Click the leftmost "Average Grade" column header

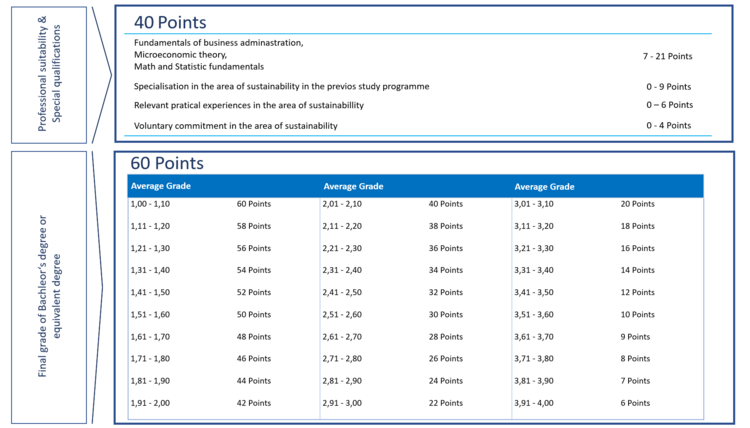click(160, 186)
